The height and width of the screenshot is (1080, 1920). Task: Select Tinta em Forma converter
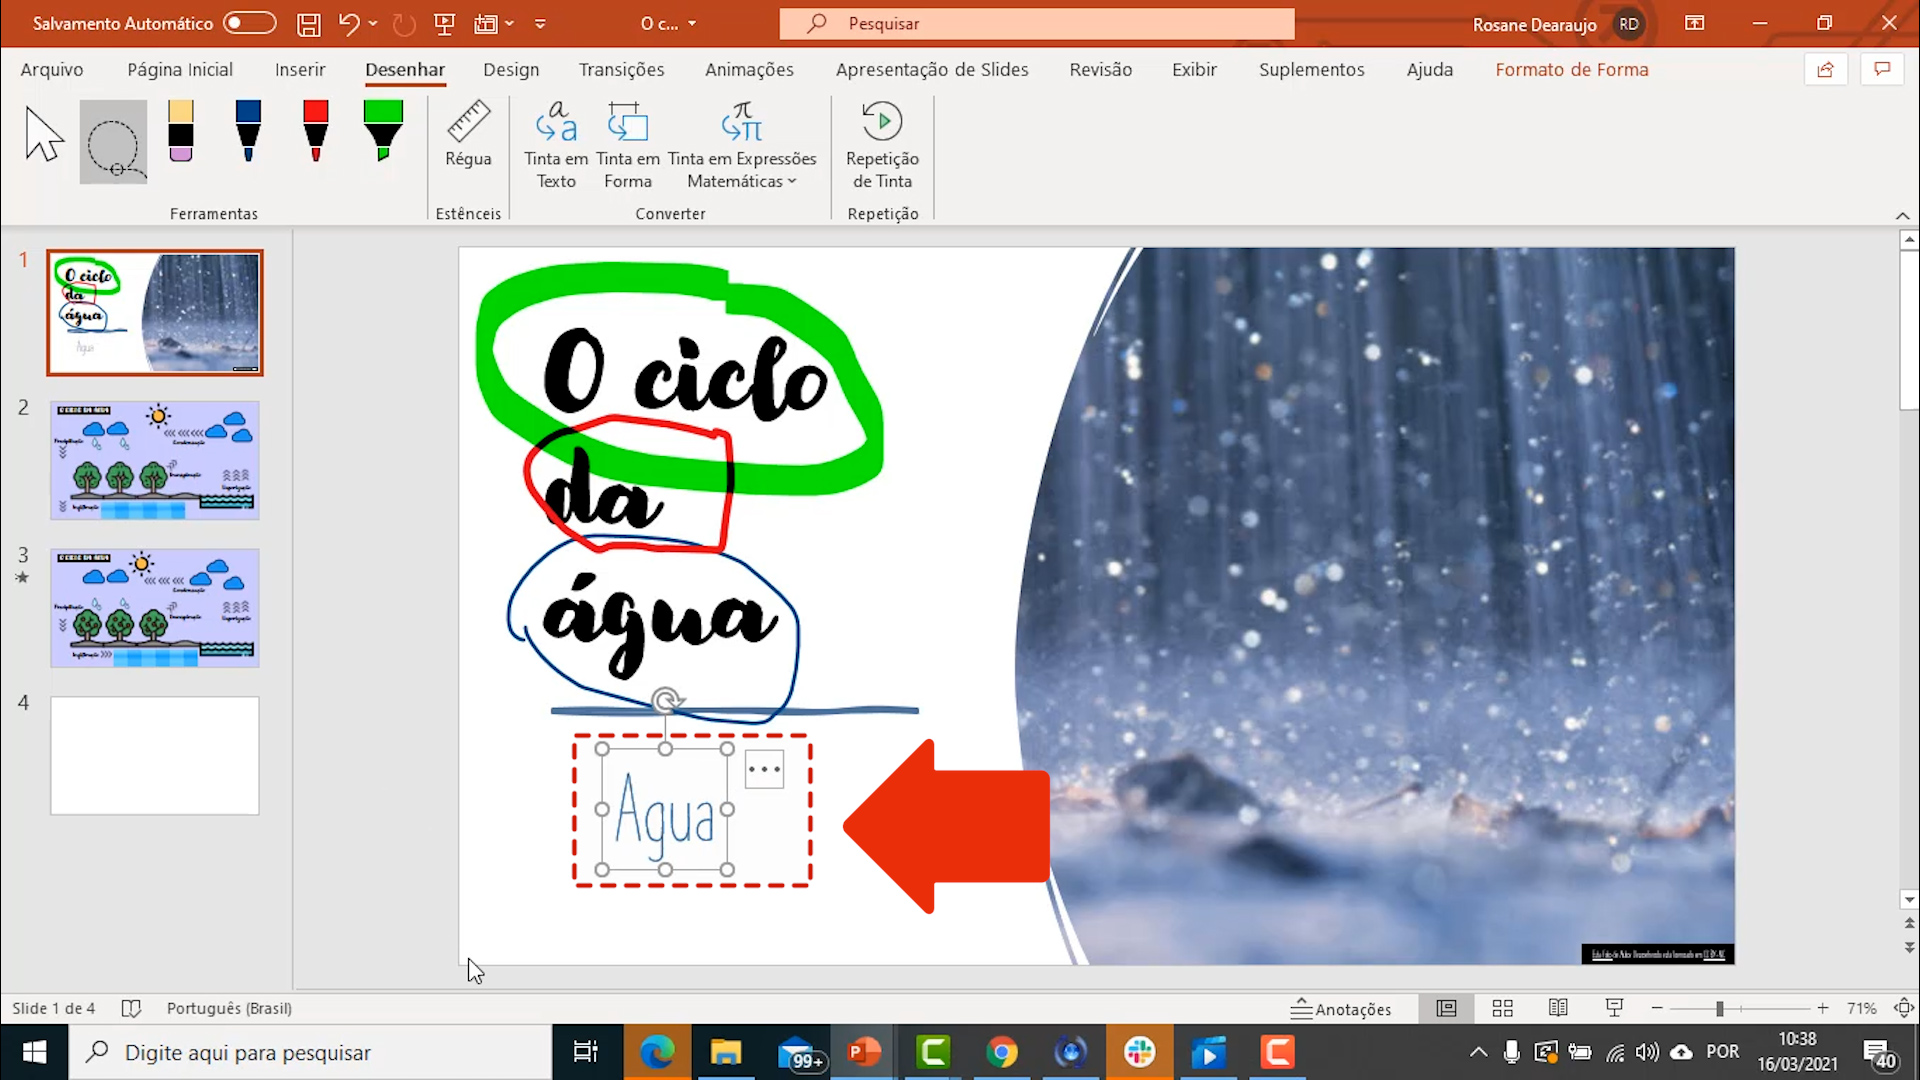pos(628,142)
